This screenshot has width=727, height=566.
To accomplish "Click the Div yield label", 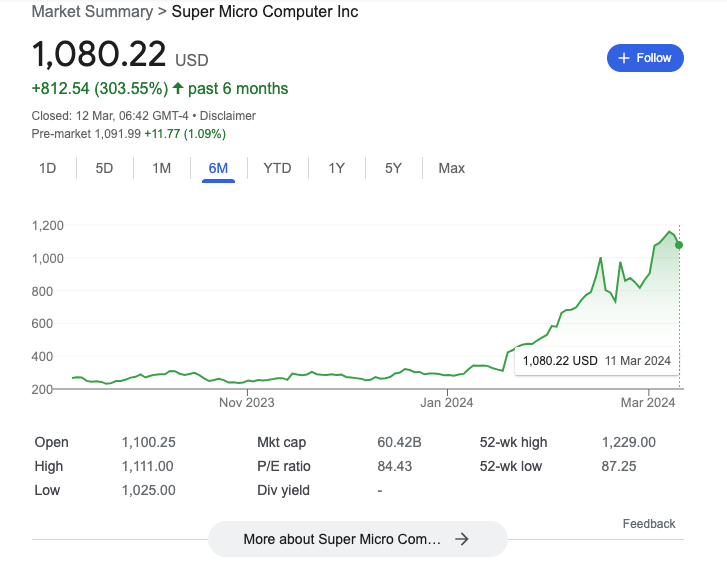I will coord(283,490).
